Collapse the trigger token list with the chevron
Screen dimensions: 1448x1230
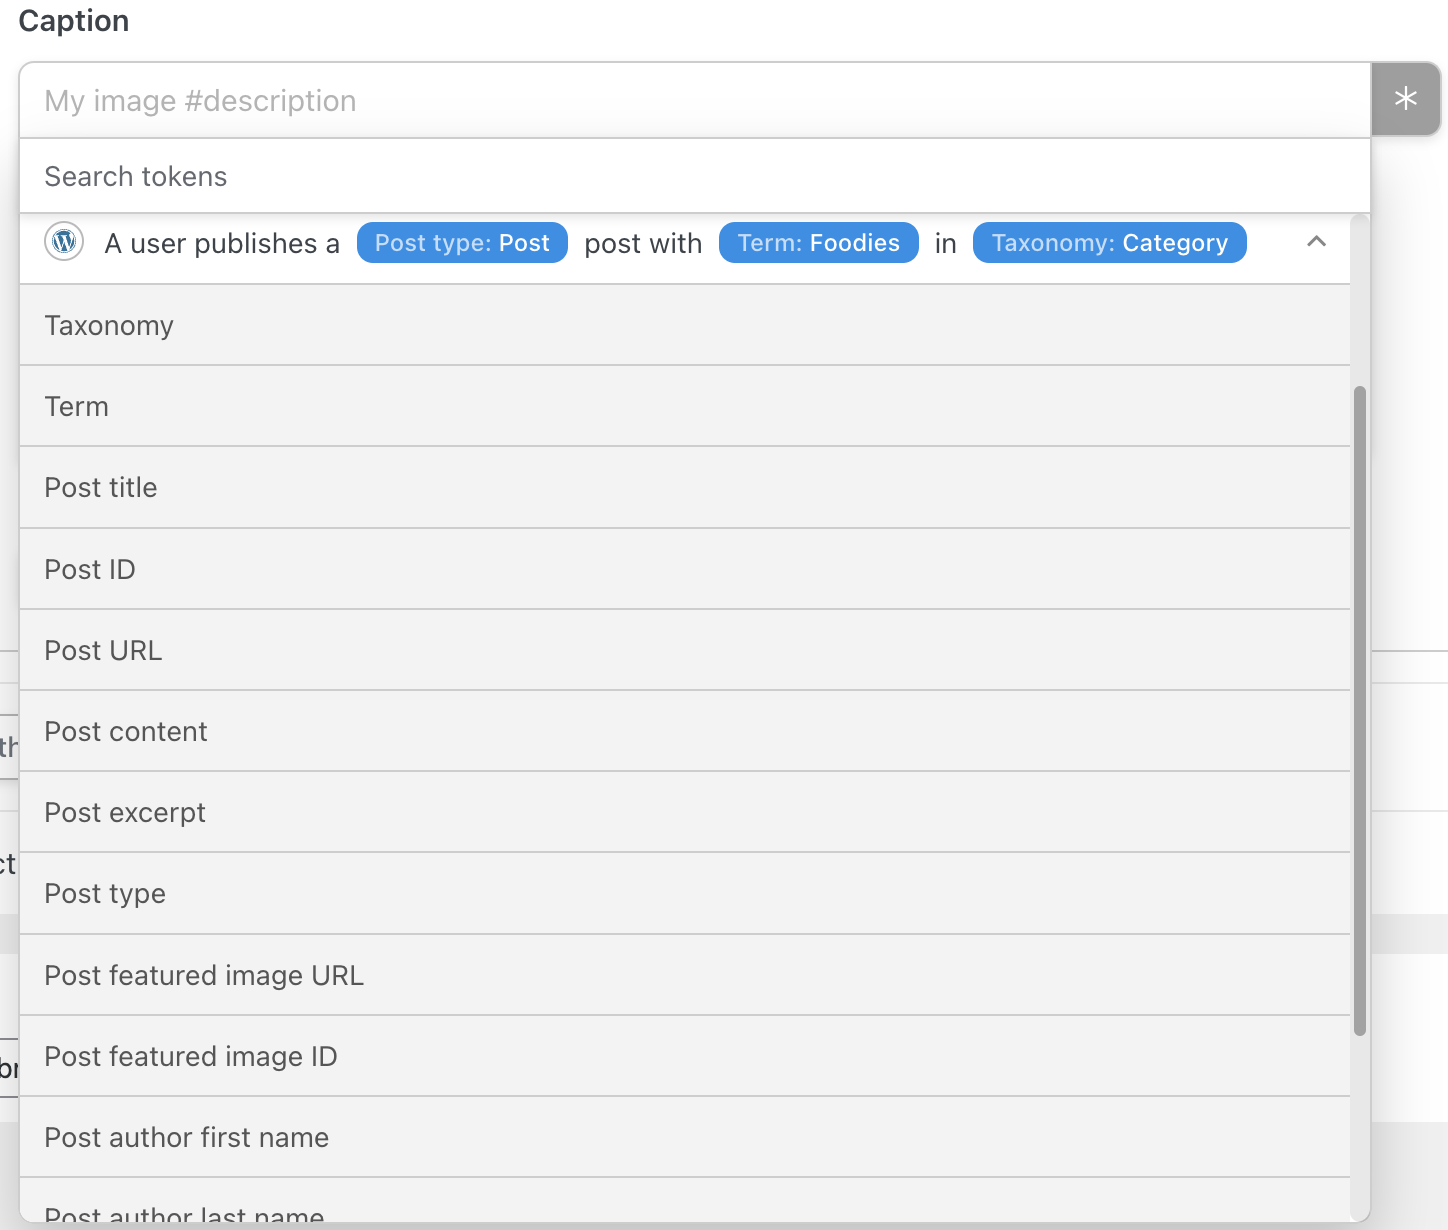pyautogui.click(x=1316, y=242)
